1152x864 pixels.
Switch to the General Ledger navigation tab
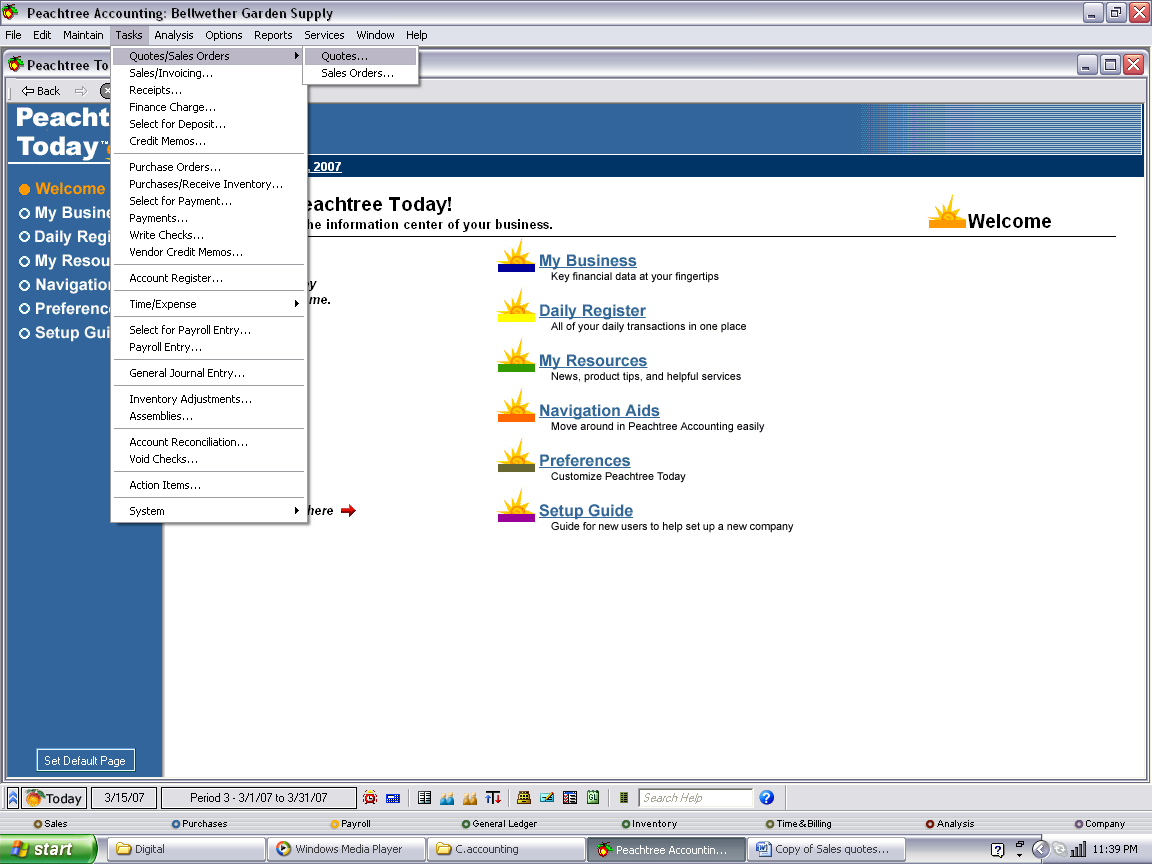click(x=499, y=824)
